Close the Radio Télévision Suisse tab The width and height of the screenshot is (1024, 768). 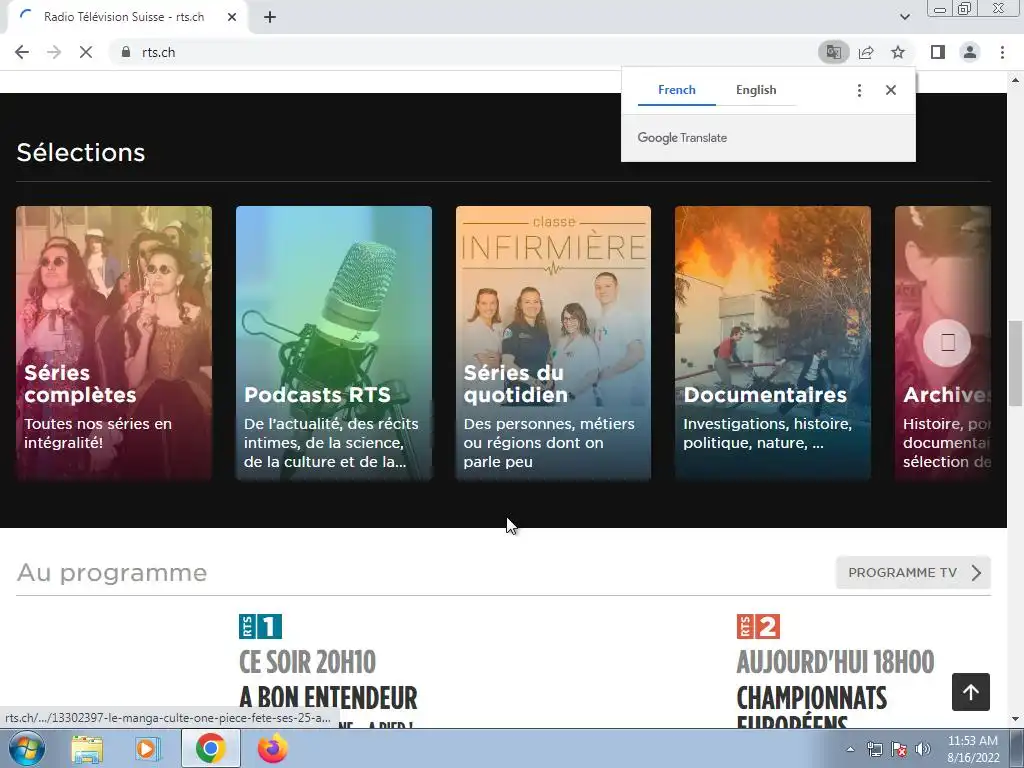coord(232,17)
